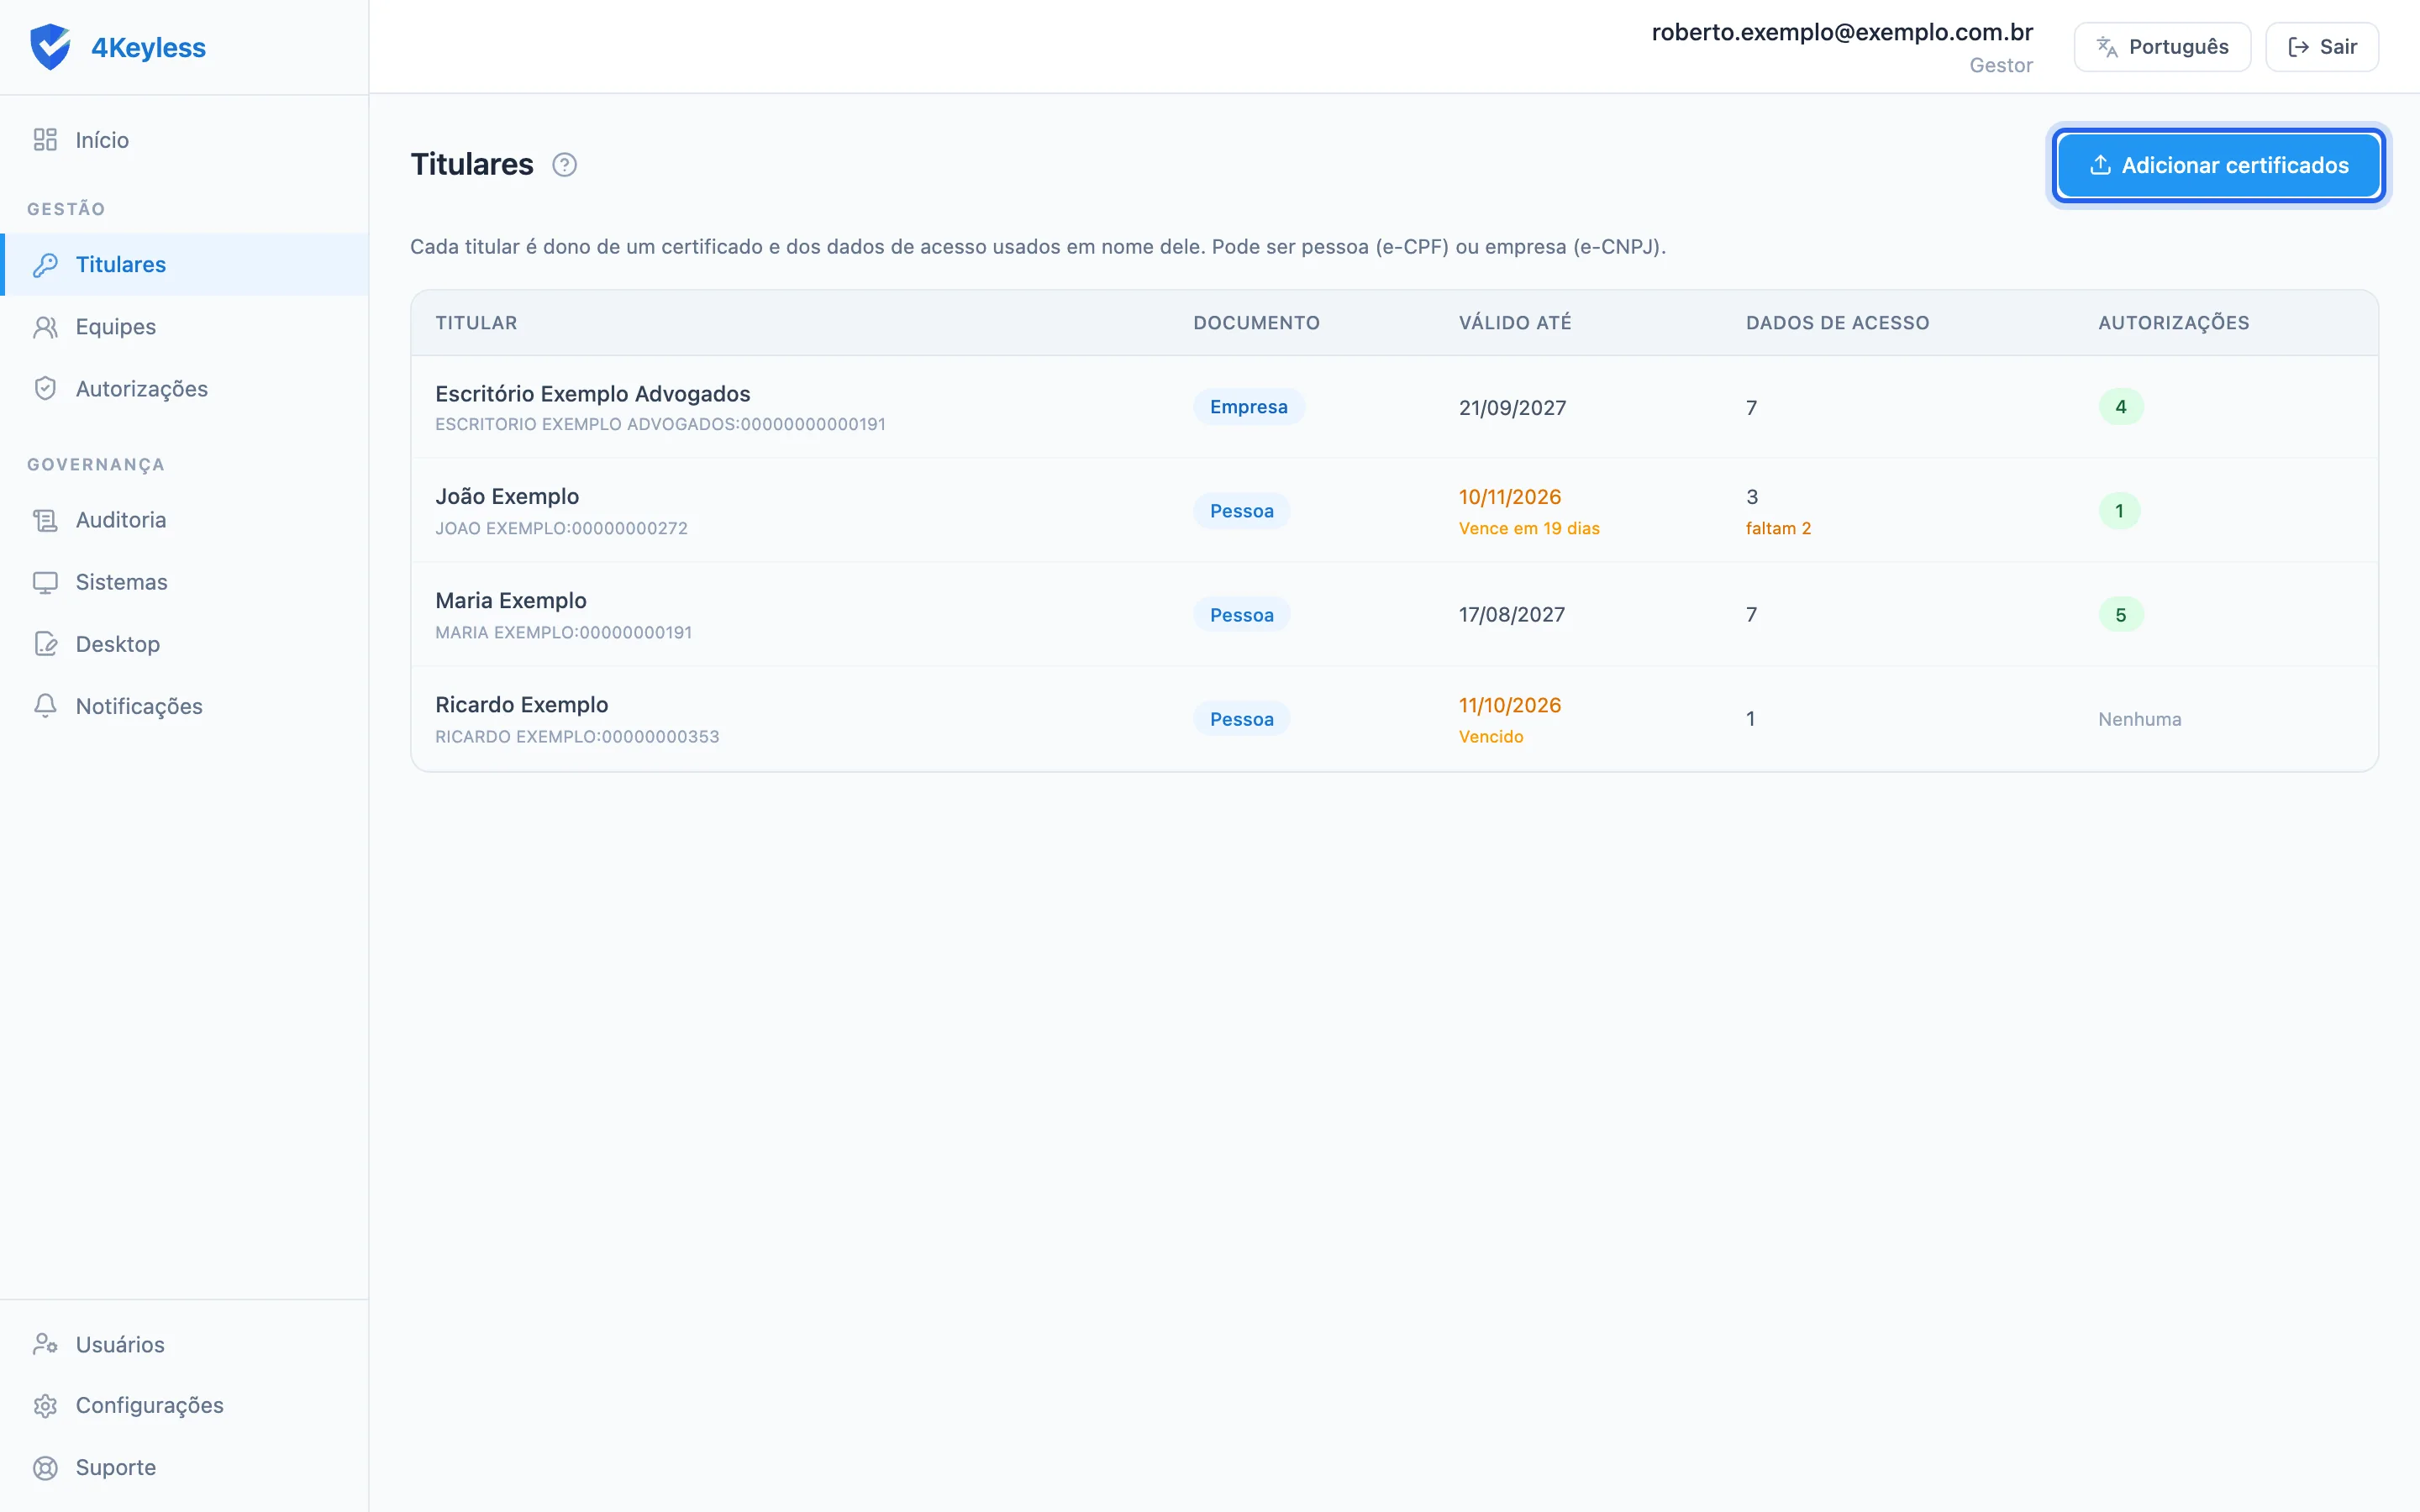Click upload icon in Adicionar certificados
The height and width of the screenshot is (1512, 2420).
[2100, 165]
